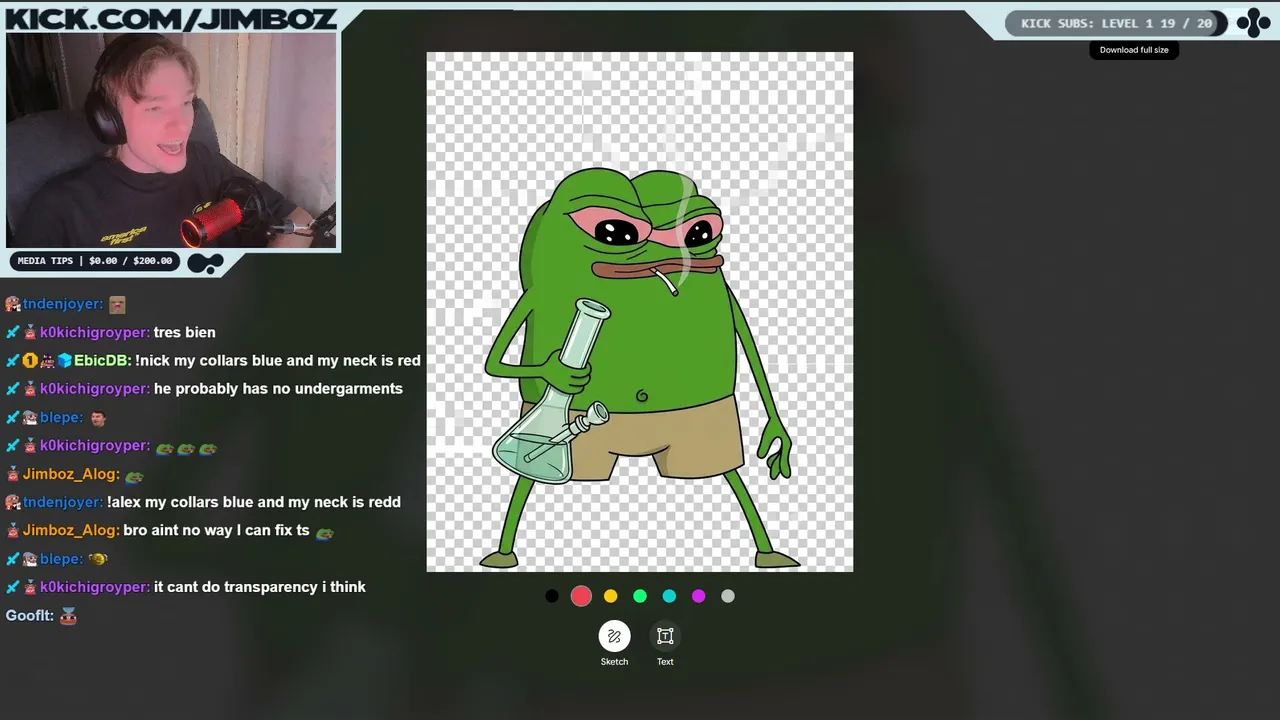Click k0kichigroyper's name beside "tres bien"
This screenshot has height=720, width=1280.
[x=95, y=332]
